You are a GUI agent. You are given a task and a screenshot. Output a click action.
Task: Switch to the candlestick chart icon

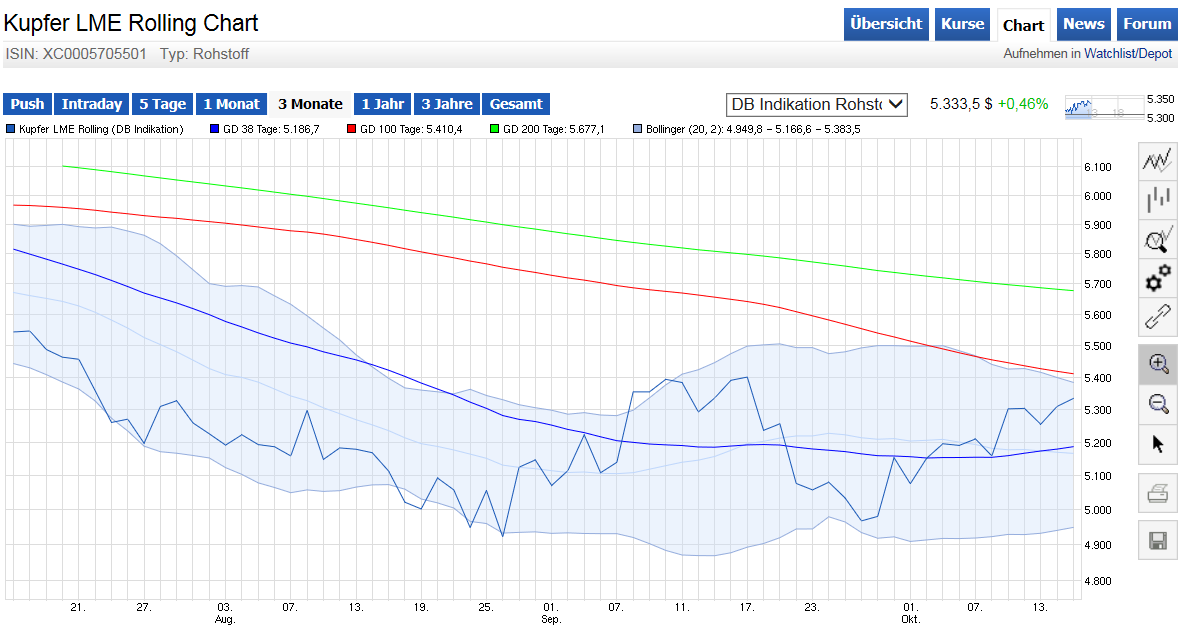click(1157, 199)
